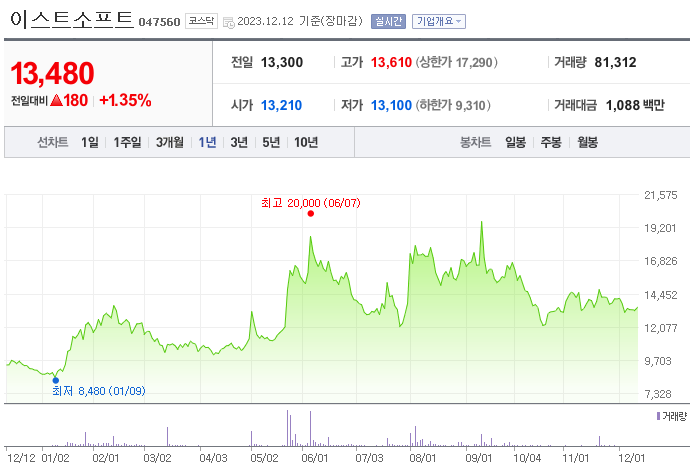
Task: Click the 2023.12.12 기준(장마감) date text
Action: pos(300,21)
